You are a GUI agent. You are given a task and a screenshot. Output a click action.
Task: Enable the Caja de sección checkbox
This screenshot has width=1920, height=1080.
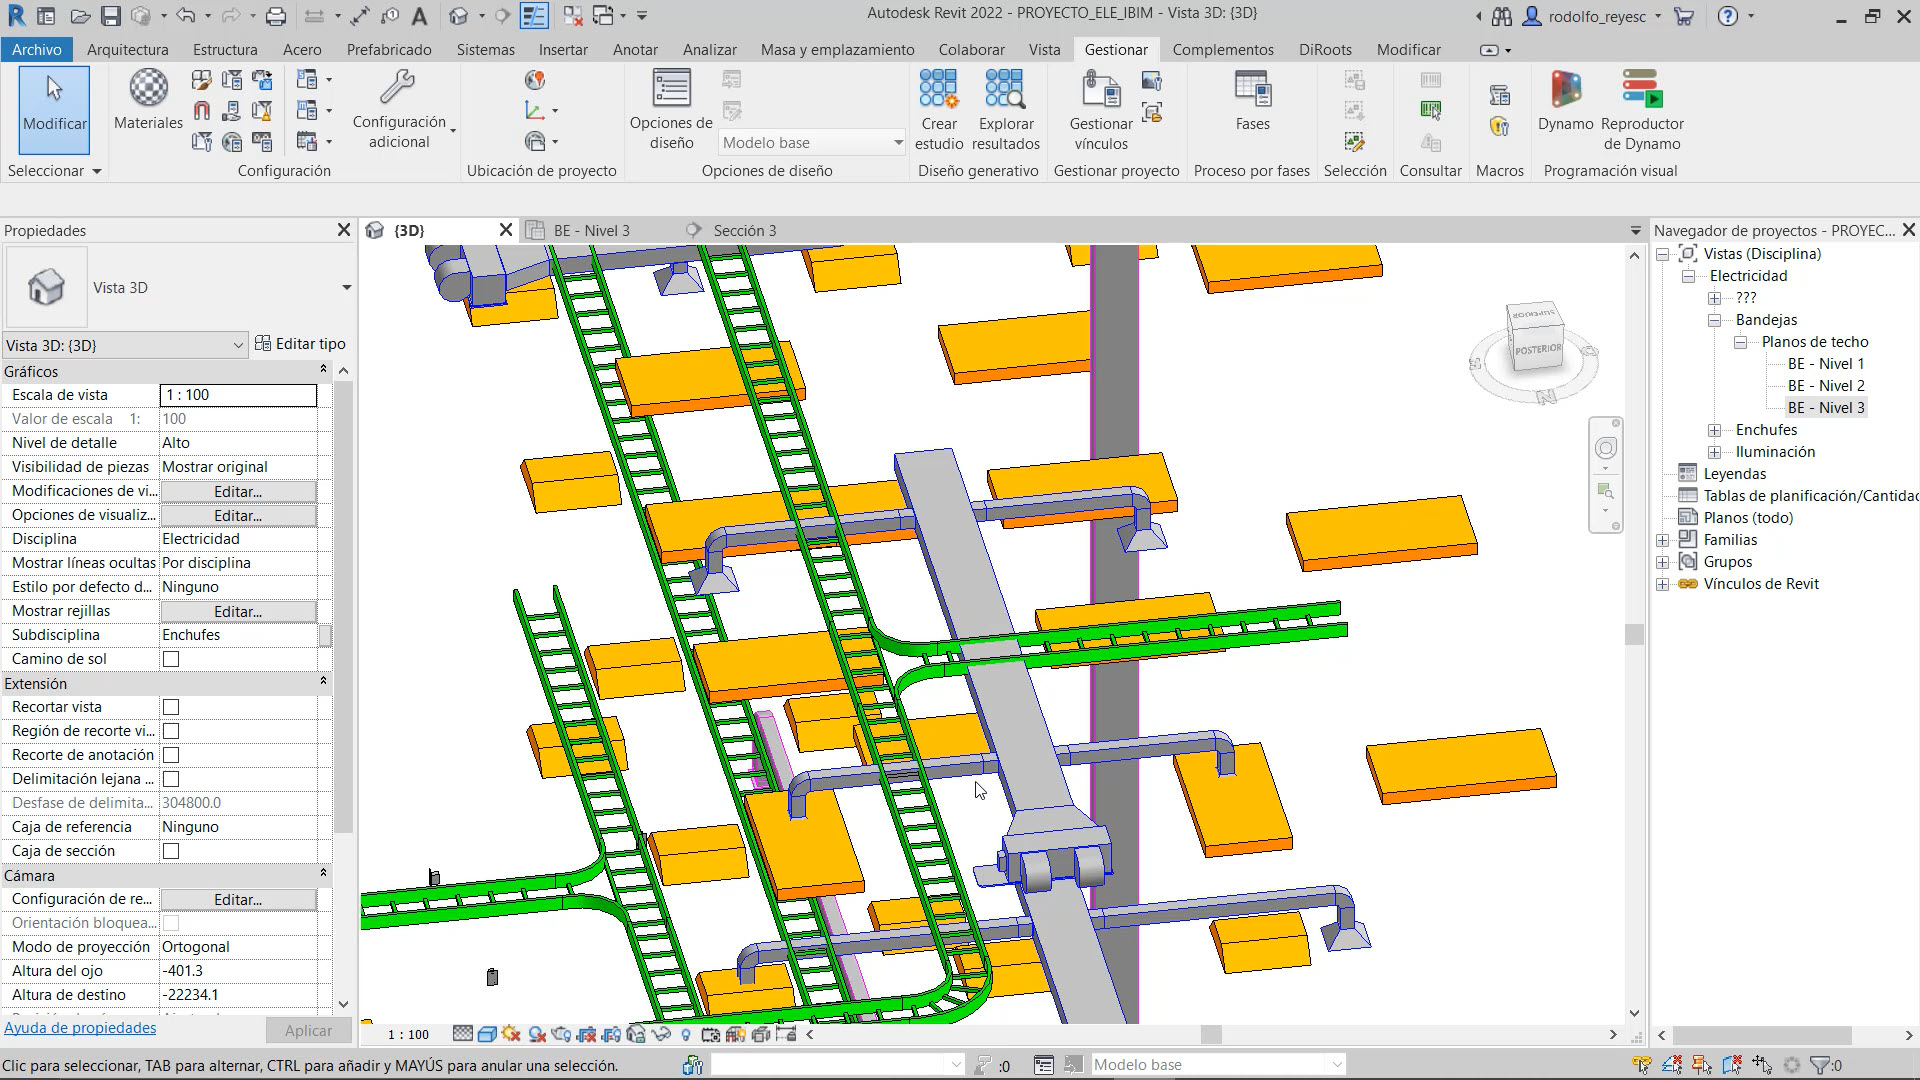[170, 851]
